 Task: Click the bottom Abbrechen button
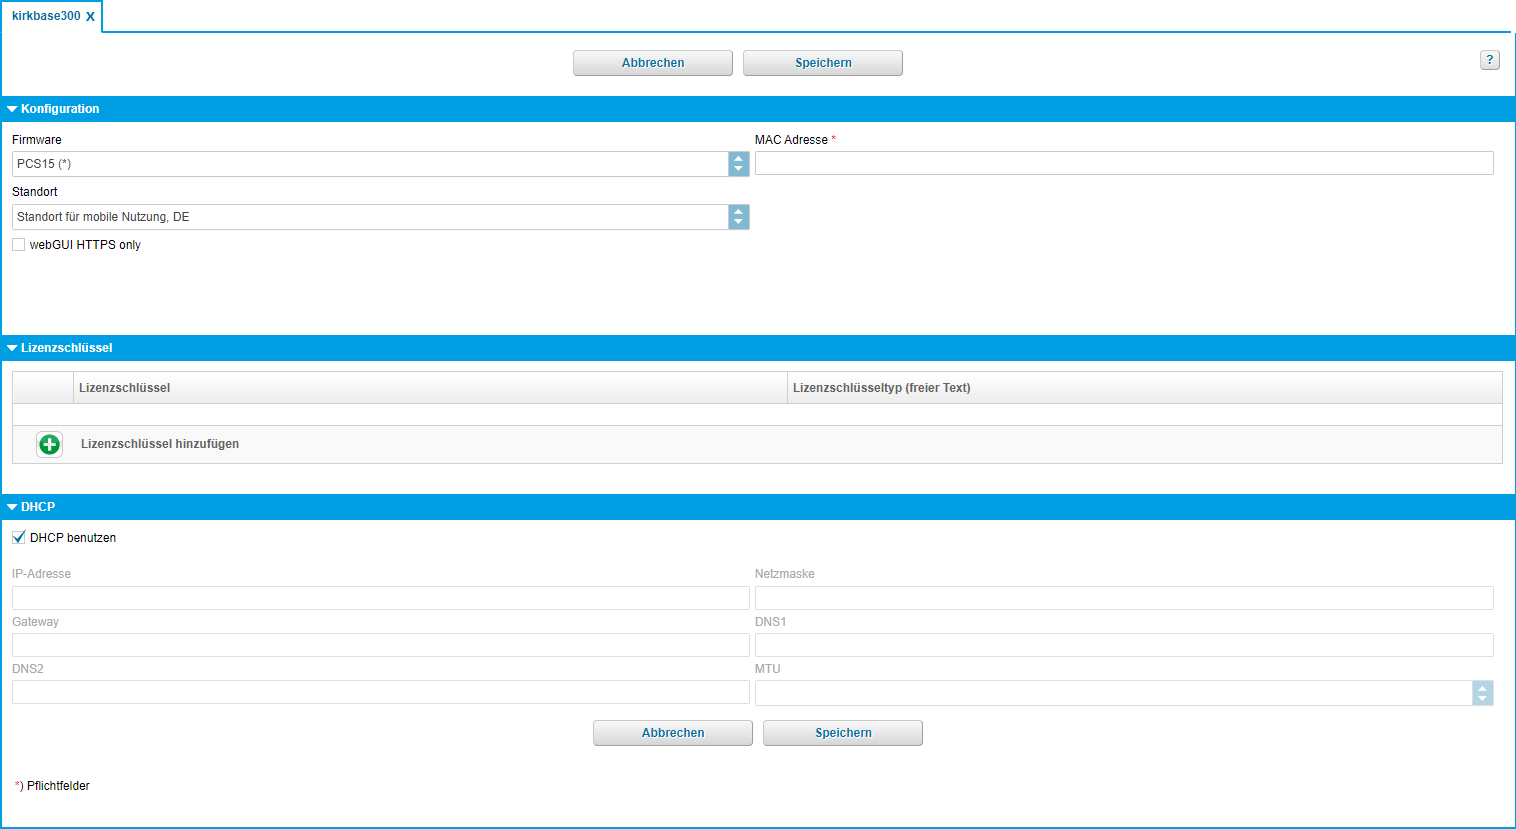click(x=673, y=733)
